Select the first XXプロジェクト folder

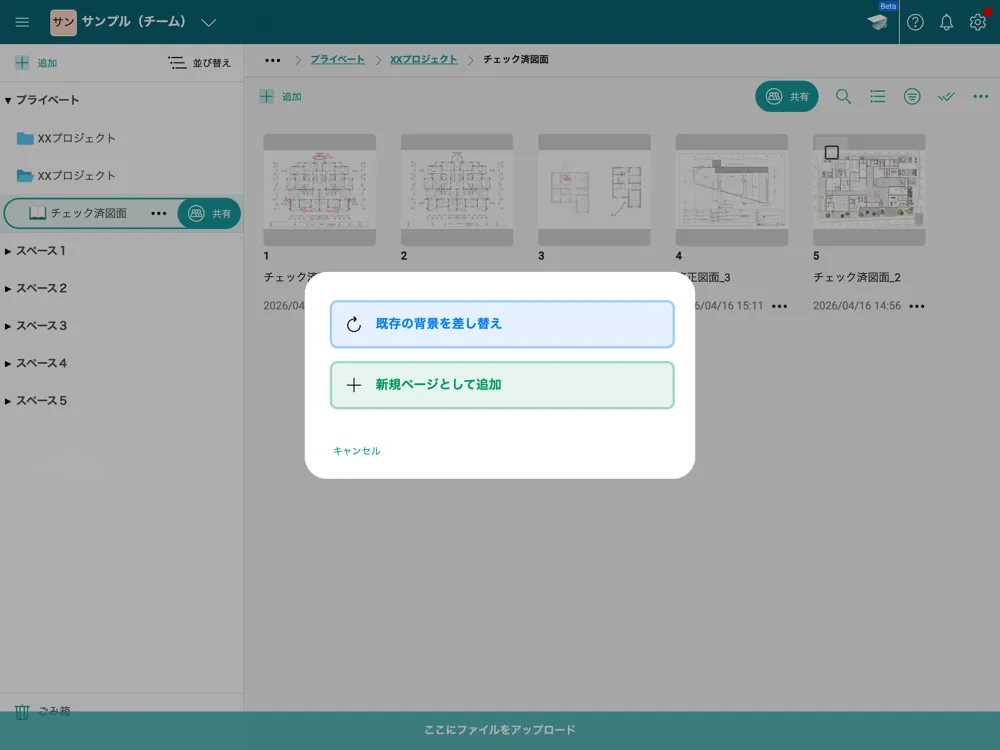click(66, 138)
